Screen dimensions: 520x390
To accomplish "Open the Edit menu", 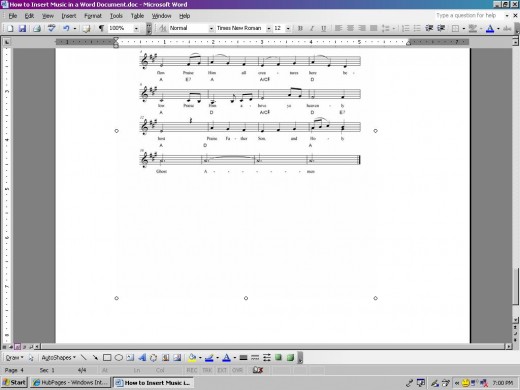I will click(29, 16).
